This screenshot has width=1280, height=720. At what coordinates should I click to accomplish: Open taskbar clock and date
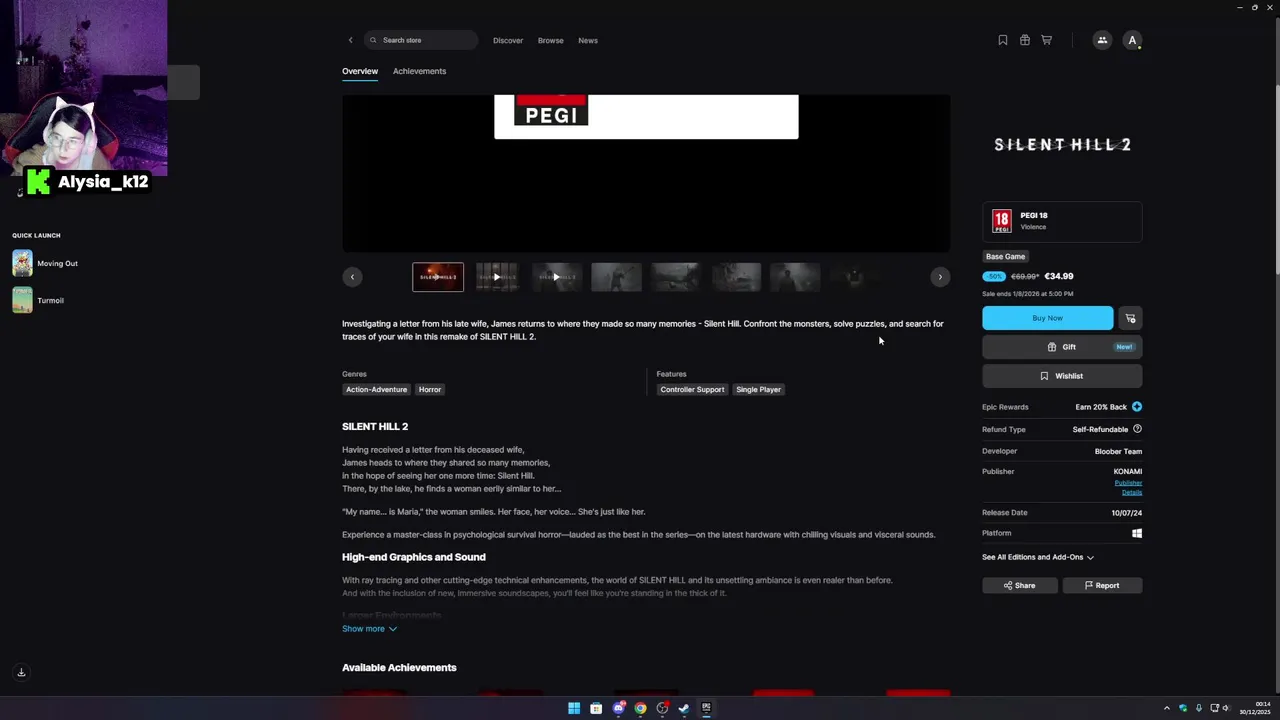[1255, 708]
